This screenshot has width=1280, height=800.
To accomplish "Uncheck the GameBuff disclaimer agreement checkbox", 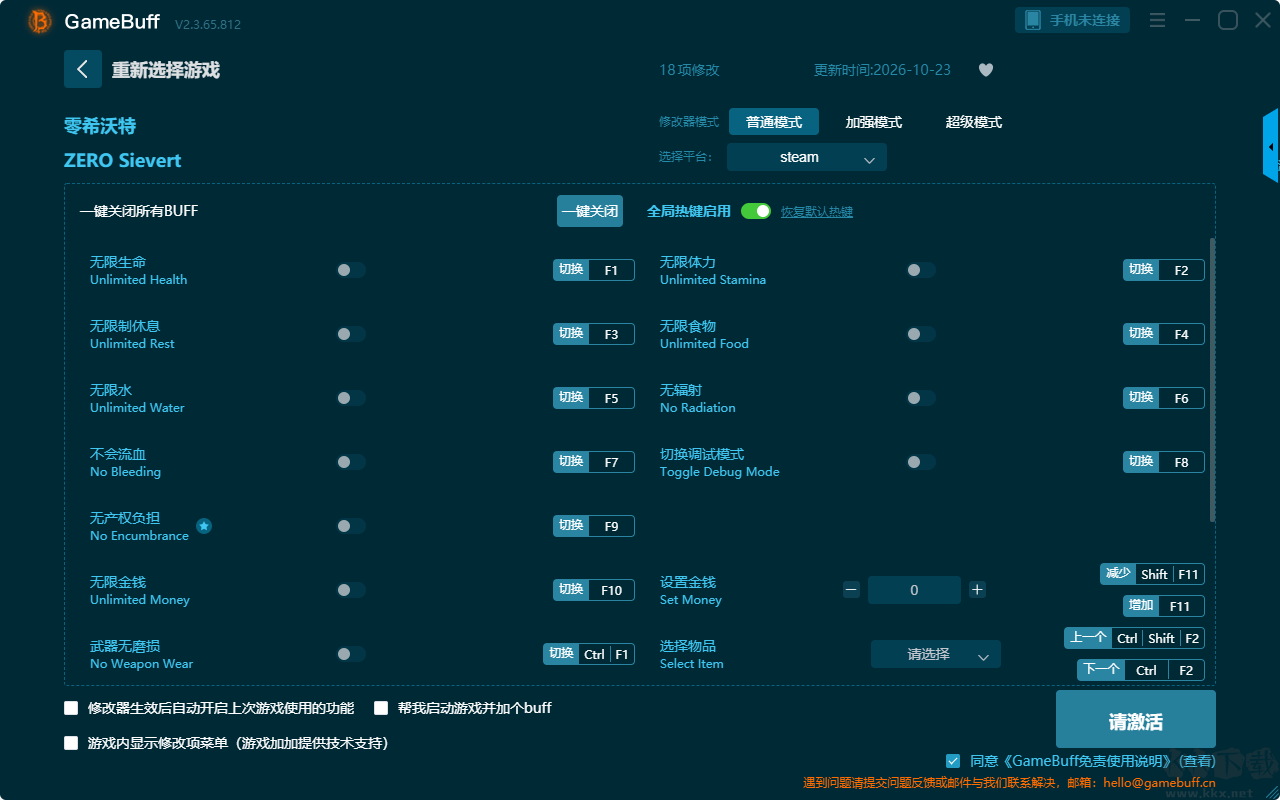I will tap(953, 761).
